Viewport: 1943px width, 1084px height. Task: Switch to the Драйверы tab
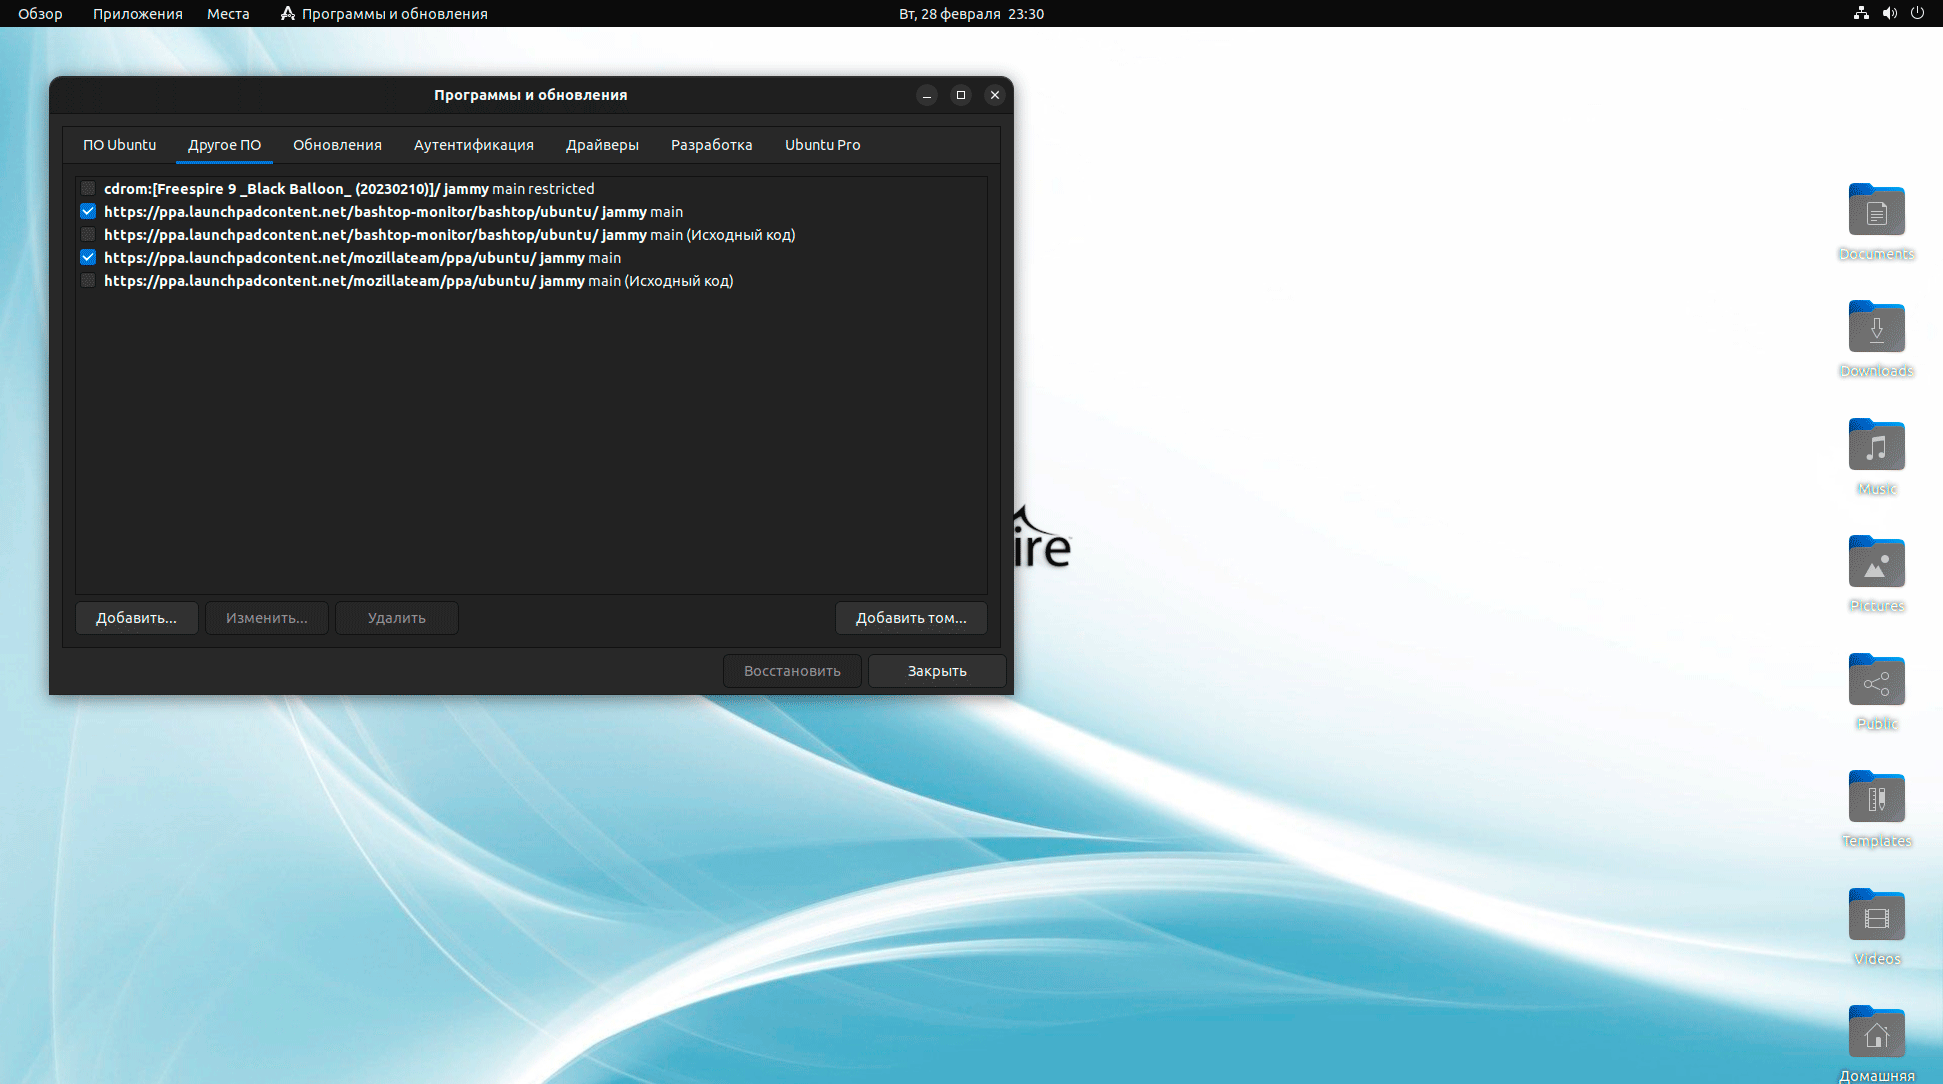[602, 145]
